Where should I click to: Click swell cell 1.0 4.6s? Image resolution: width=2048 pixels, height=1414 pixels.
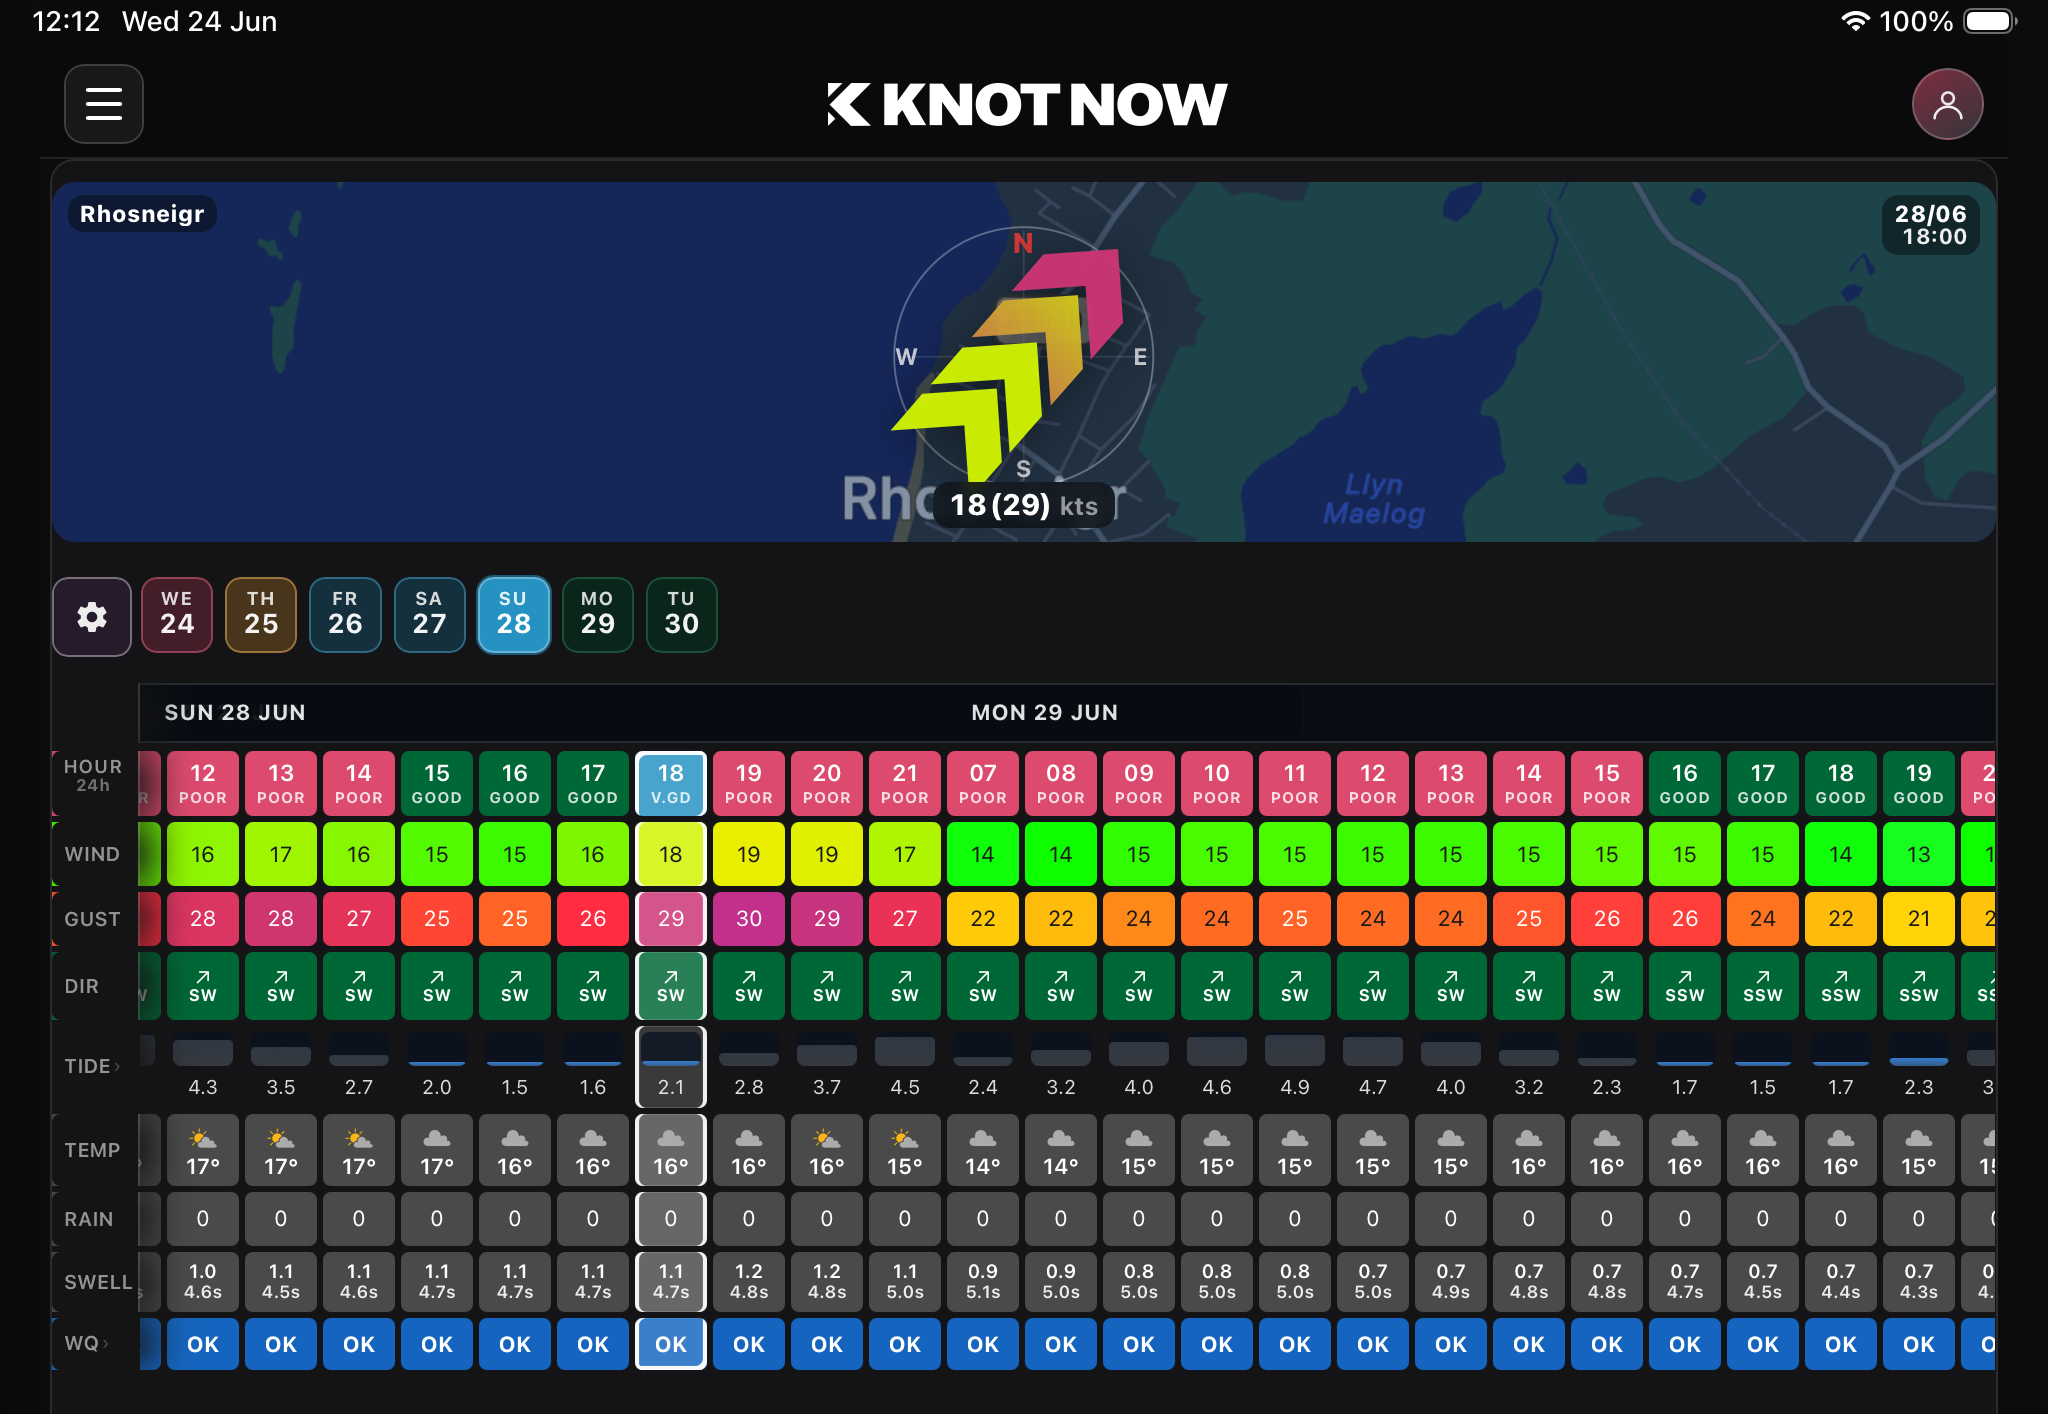tap(203, 1281)
